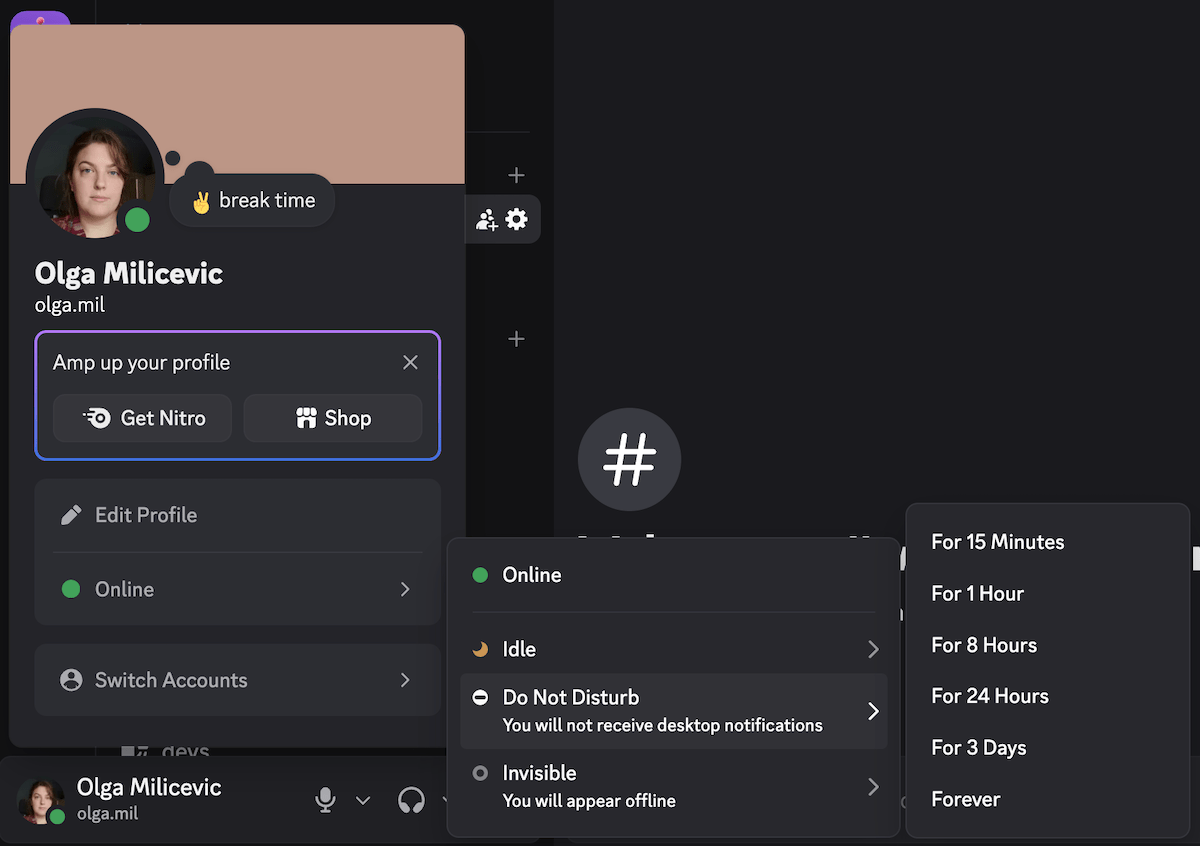This screenshot has height=846, width=1200.
Task: Click Olga Milicevic's avatar thumbnail
Action: point(40,799)
